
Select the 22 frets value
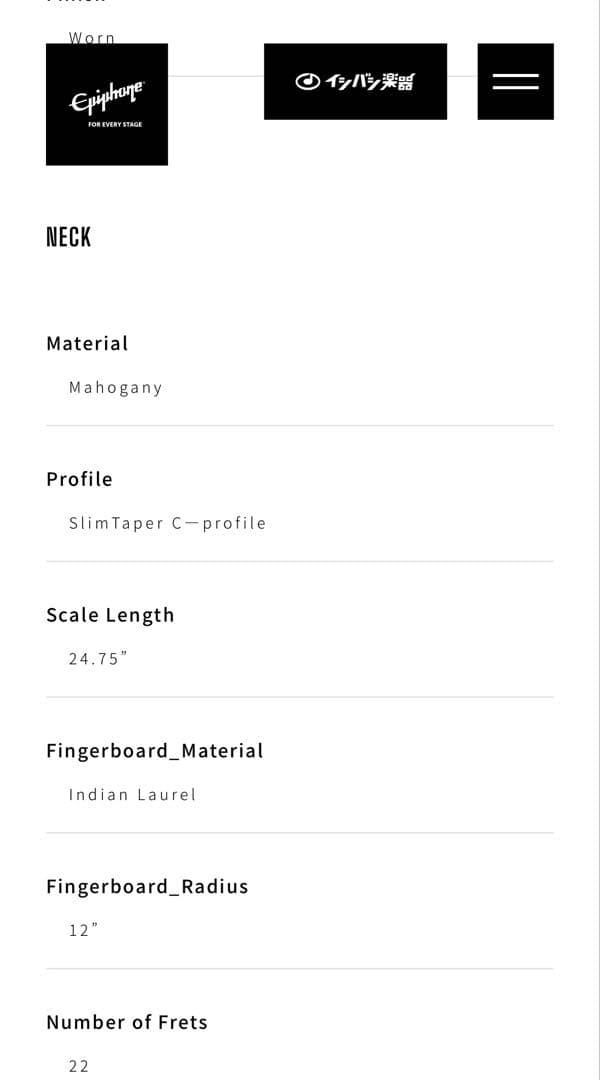[x=79, y=1066]
